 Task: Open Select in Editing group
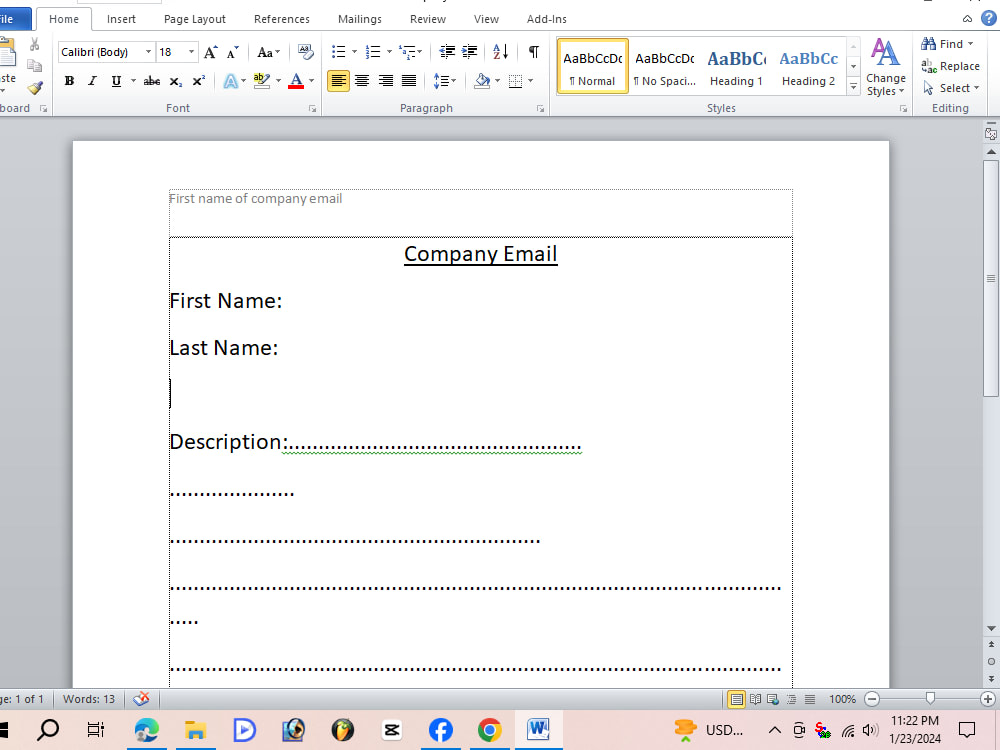click(x=950, y=88)
